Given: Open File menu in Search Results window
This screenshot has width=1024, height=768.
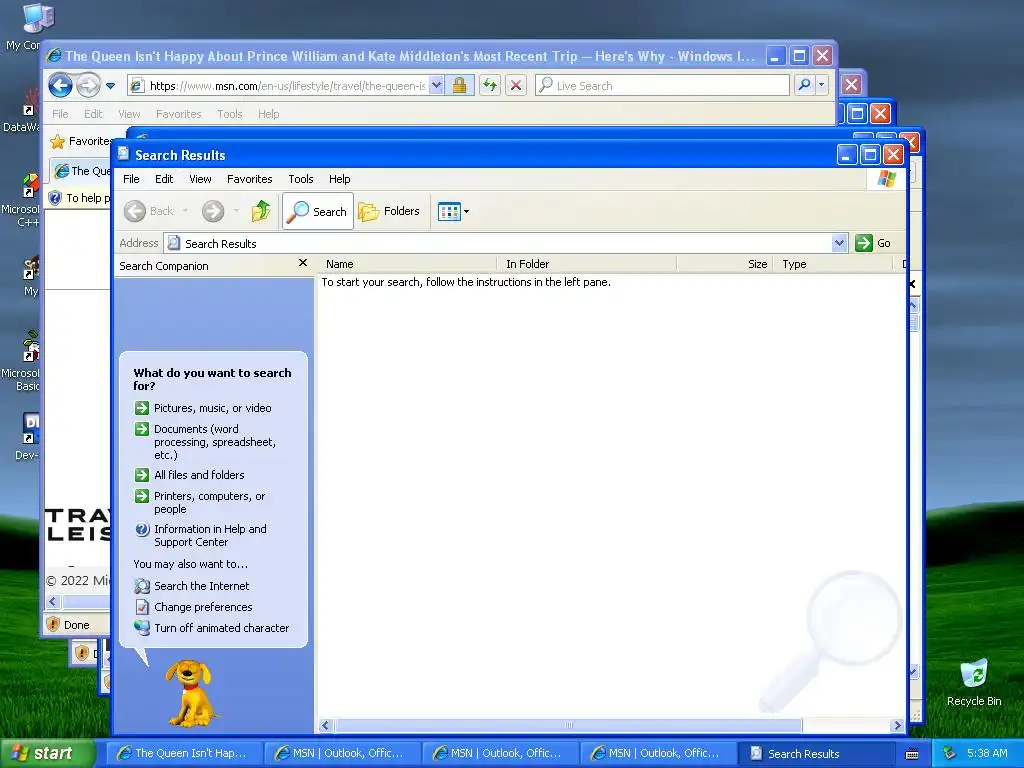Looking at the screenshot, I should (x=131, y=179).
